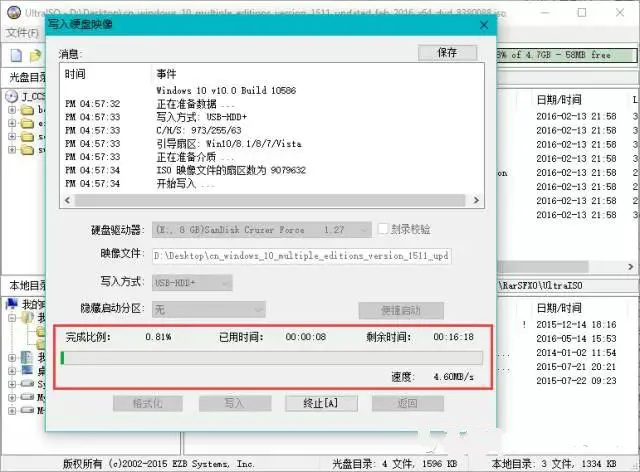
Task: Click the message log left scroll arrow
Action: tap(67, 200)
